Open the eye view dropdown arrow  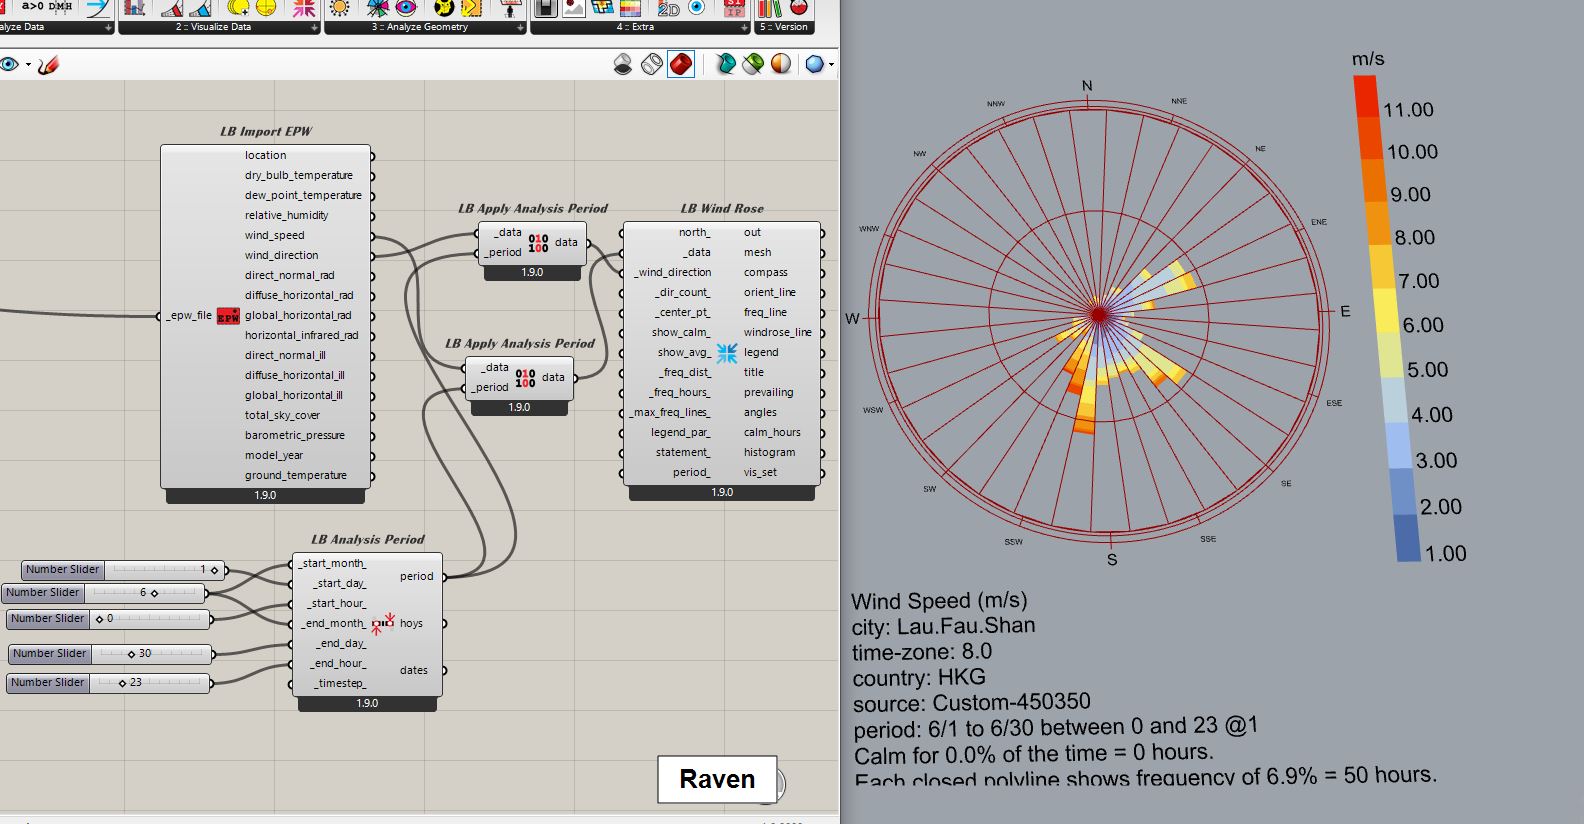(x=28, y=66)
